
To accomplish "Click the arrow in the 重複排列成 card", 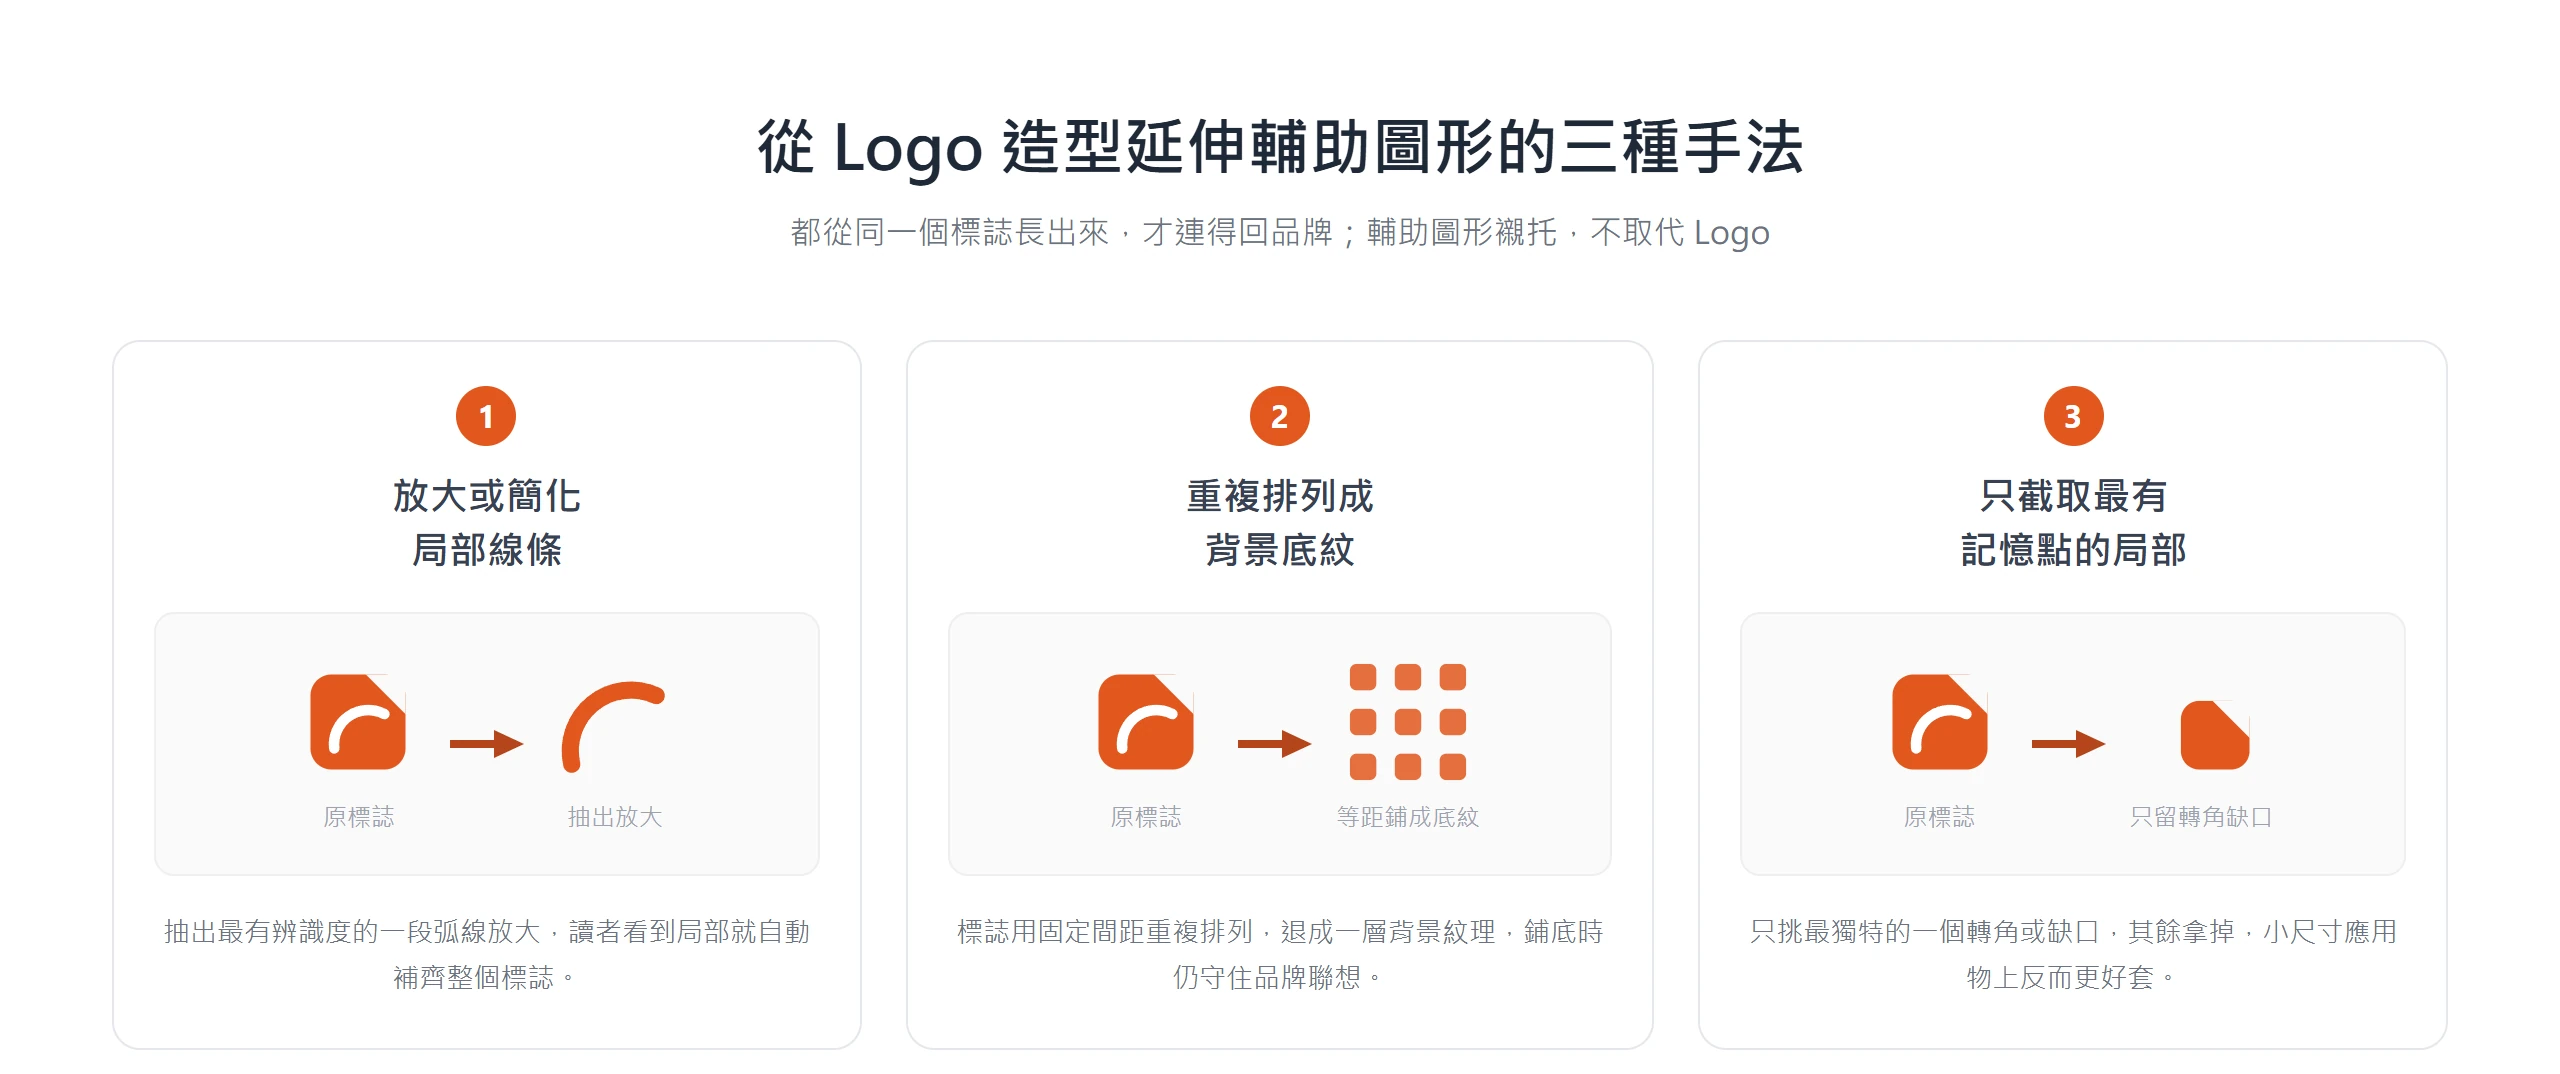I will tap(1275, 743).
